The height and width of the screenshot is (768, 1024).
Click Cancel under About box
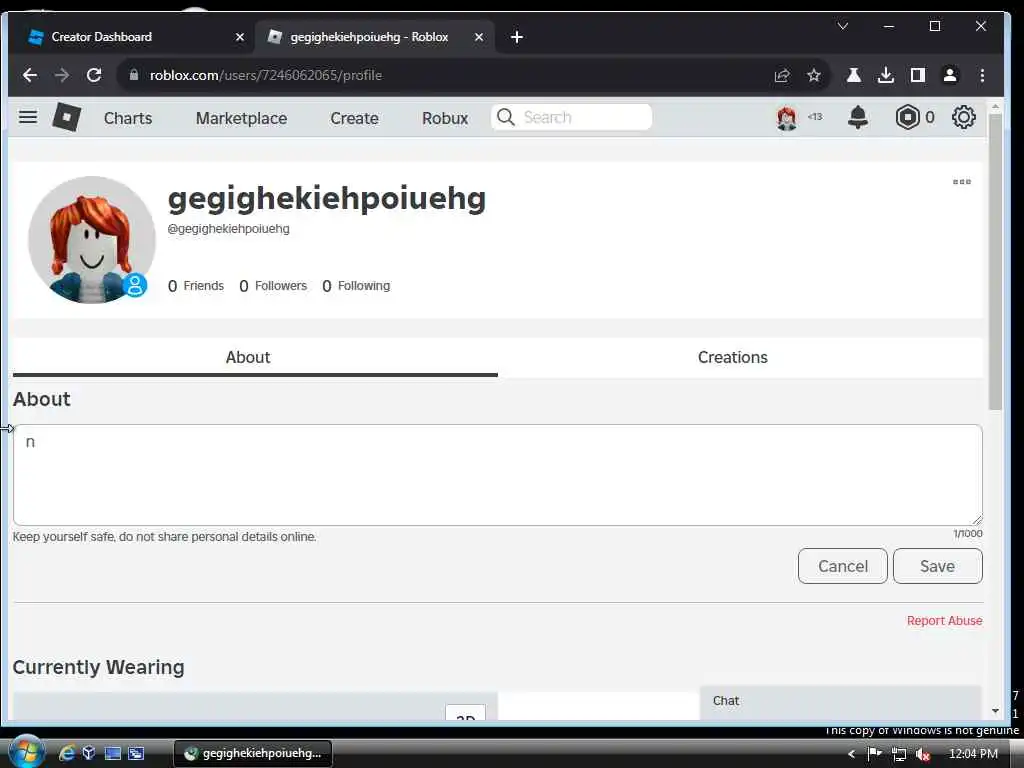[x=842, y=566]
